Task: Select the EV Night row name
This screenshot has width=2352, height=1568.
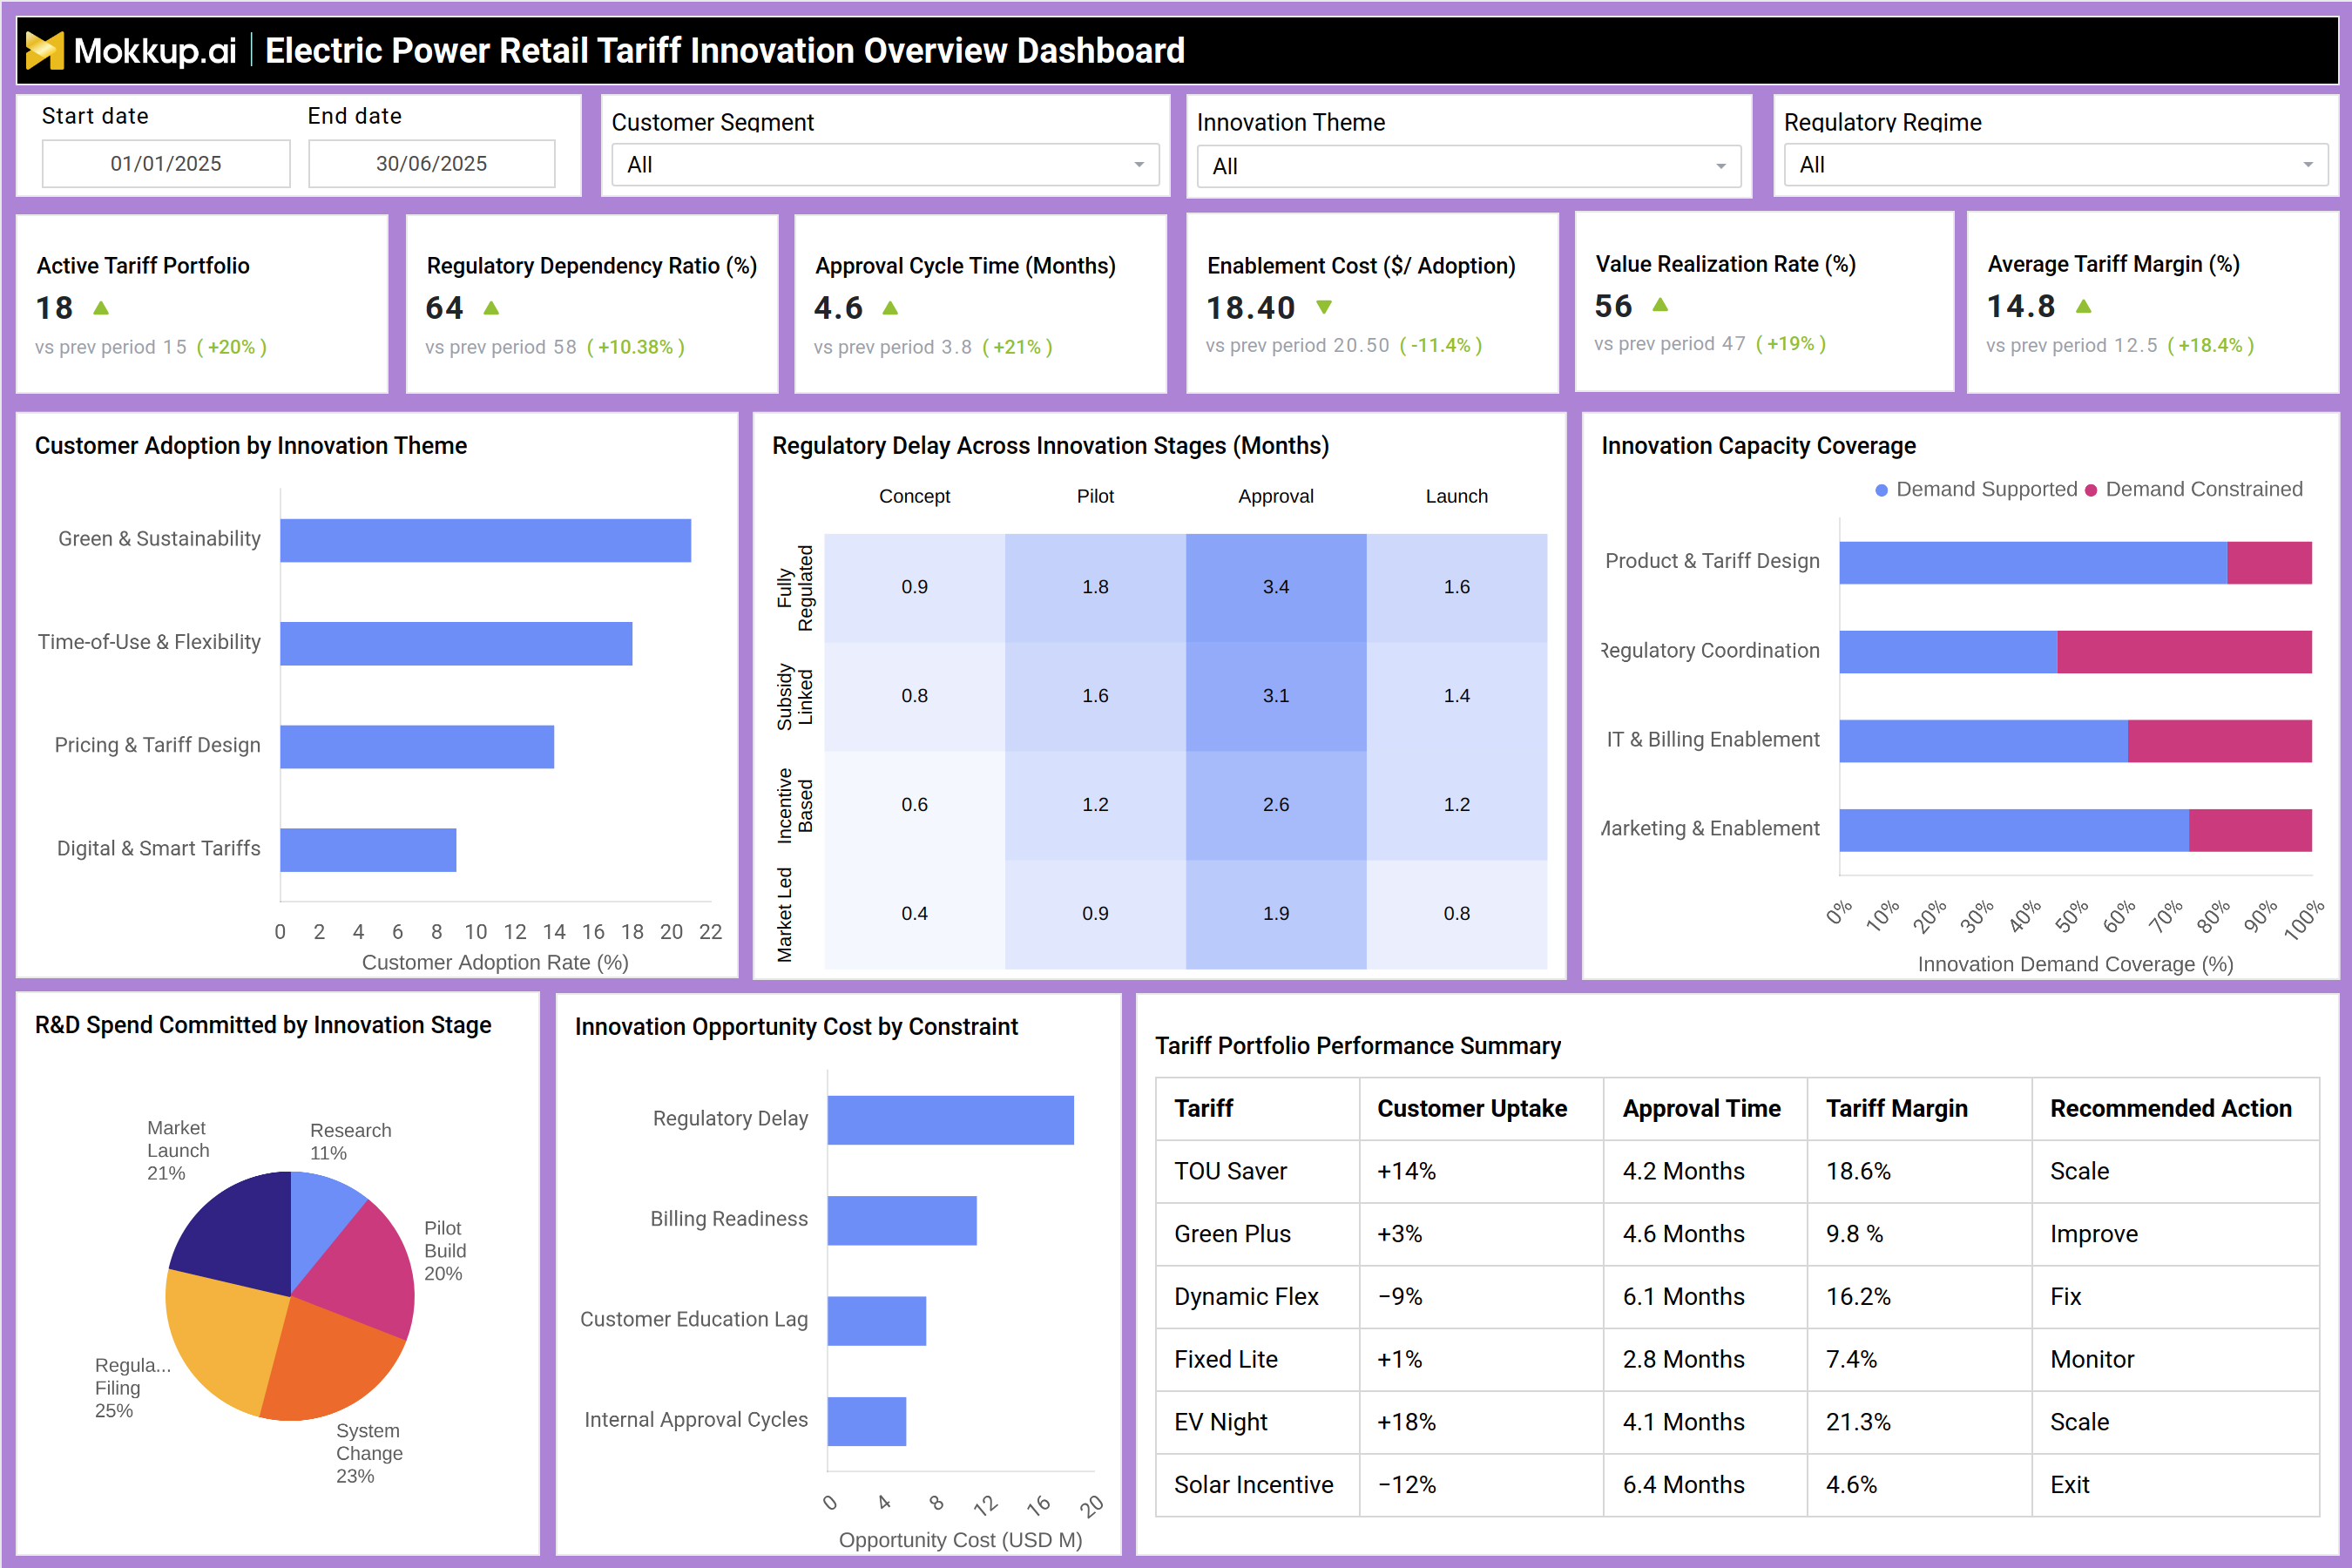Action: coord(1221,1422)
